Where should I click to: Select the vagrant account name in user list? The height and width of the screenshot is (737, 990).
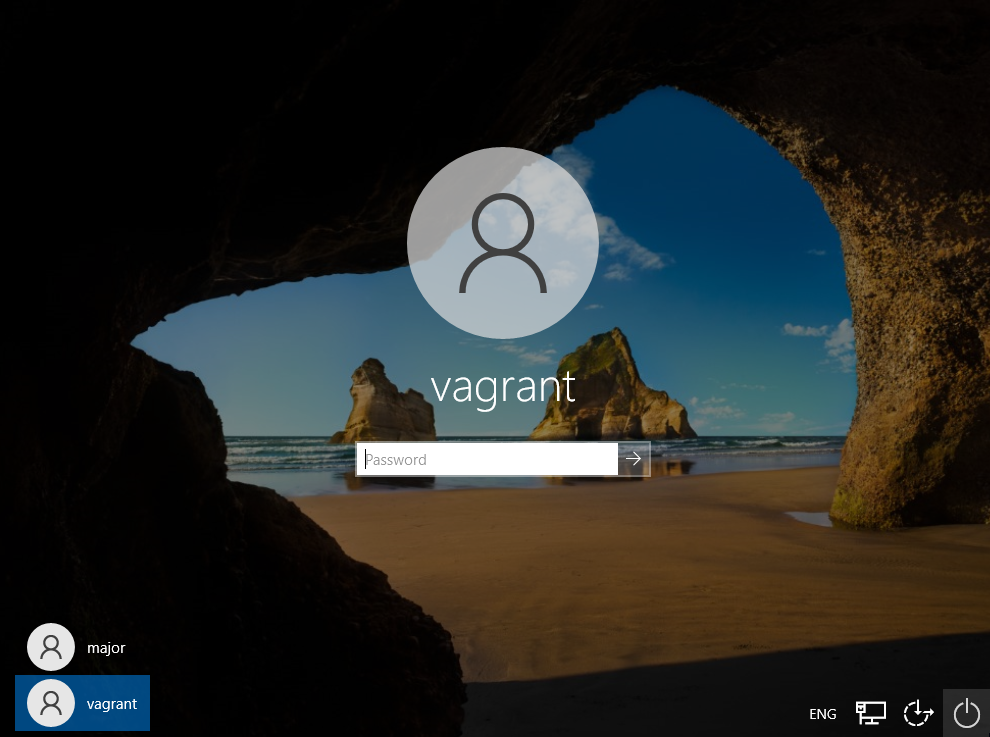pyautogui.click(x=112, y=704)
